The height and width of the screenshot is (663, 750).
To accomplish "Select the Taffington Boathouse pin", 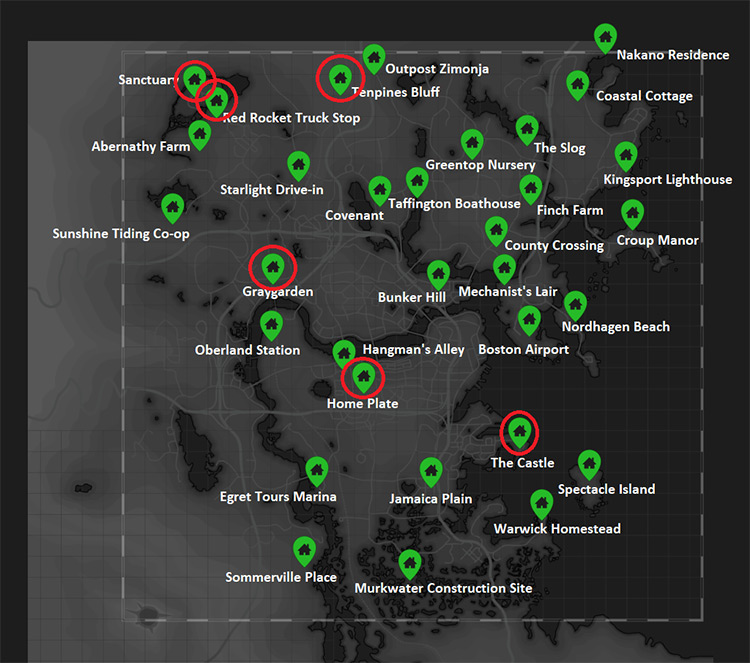I will coord(417,182).
